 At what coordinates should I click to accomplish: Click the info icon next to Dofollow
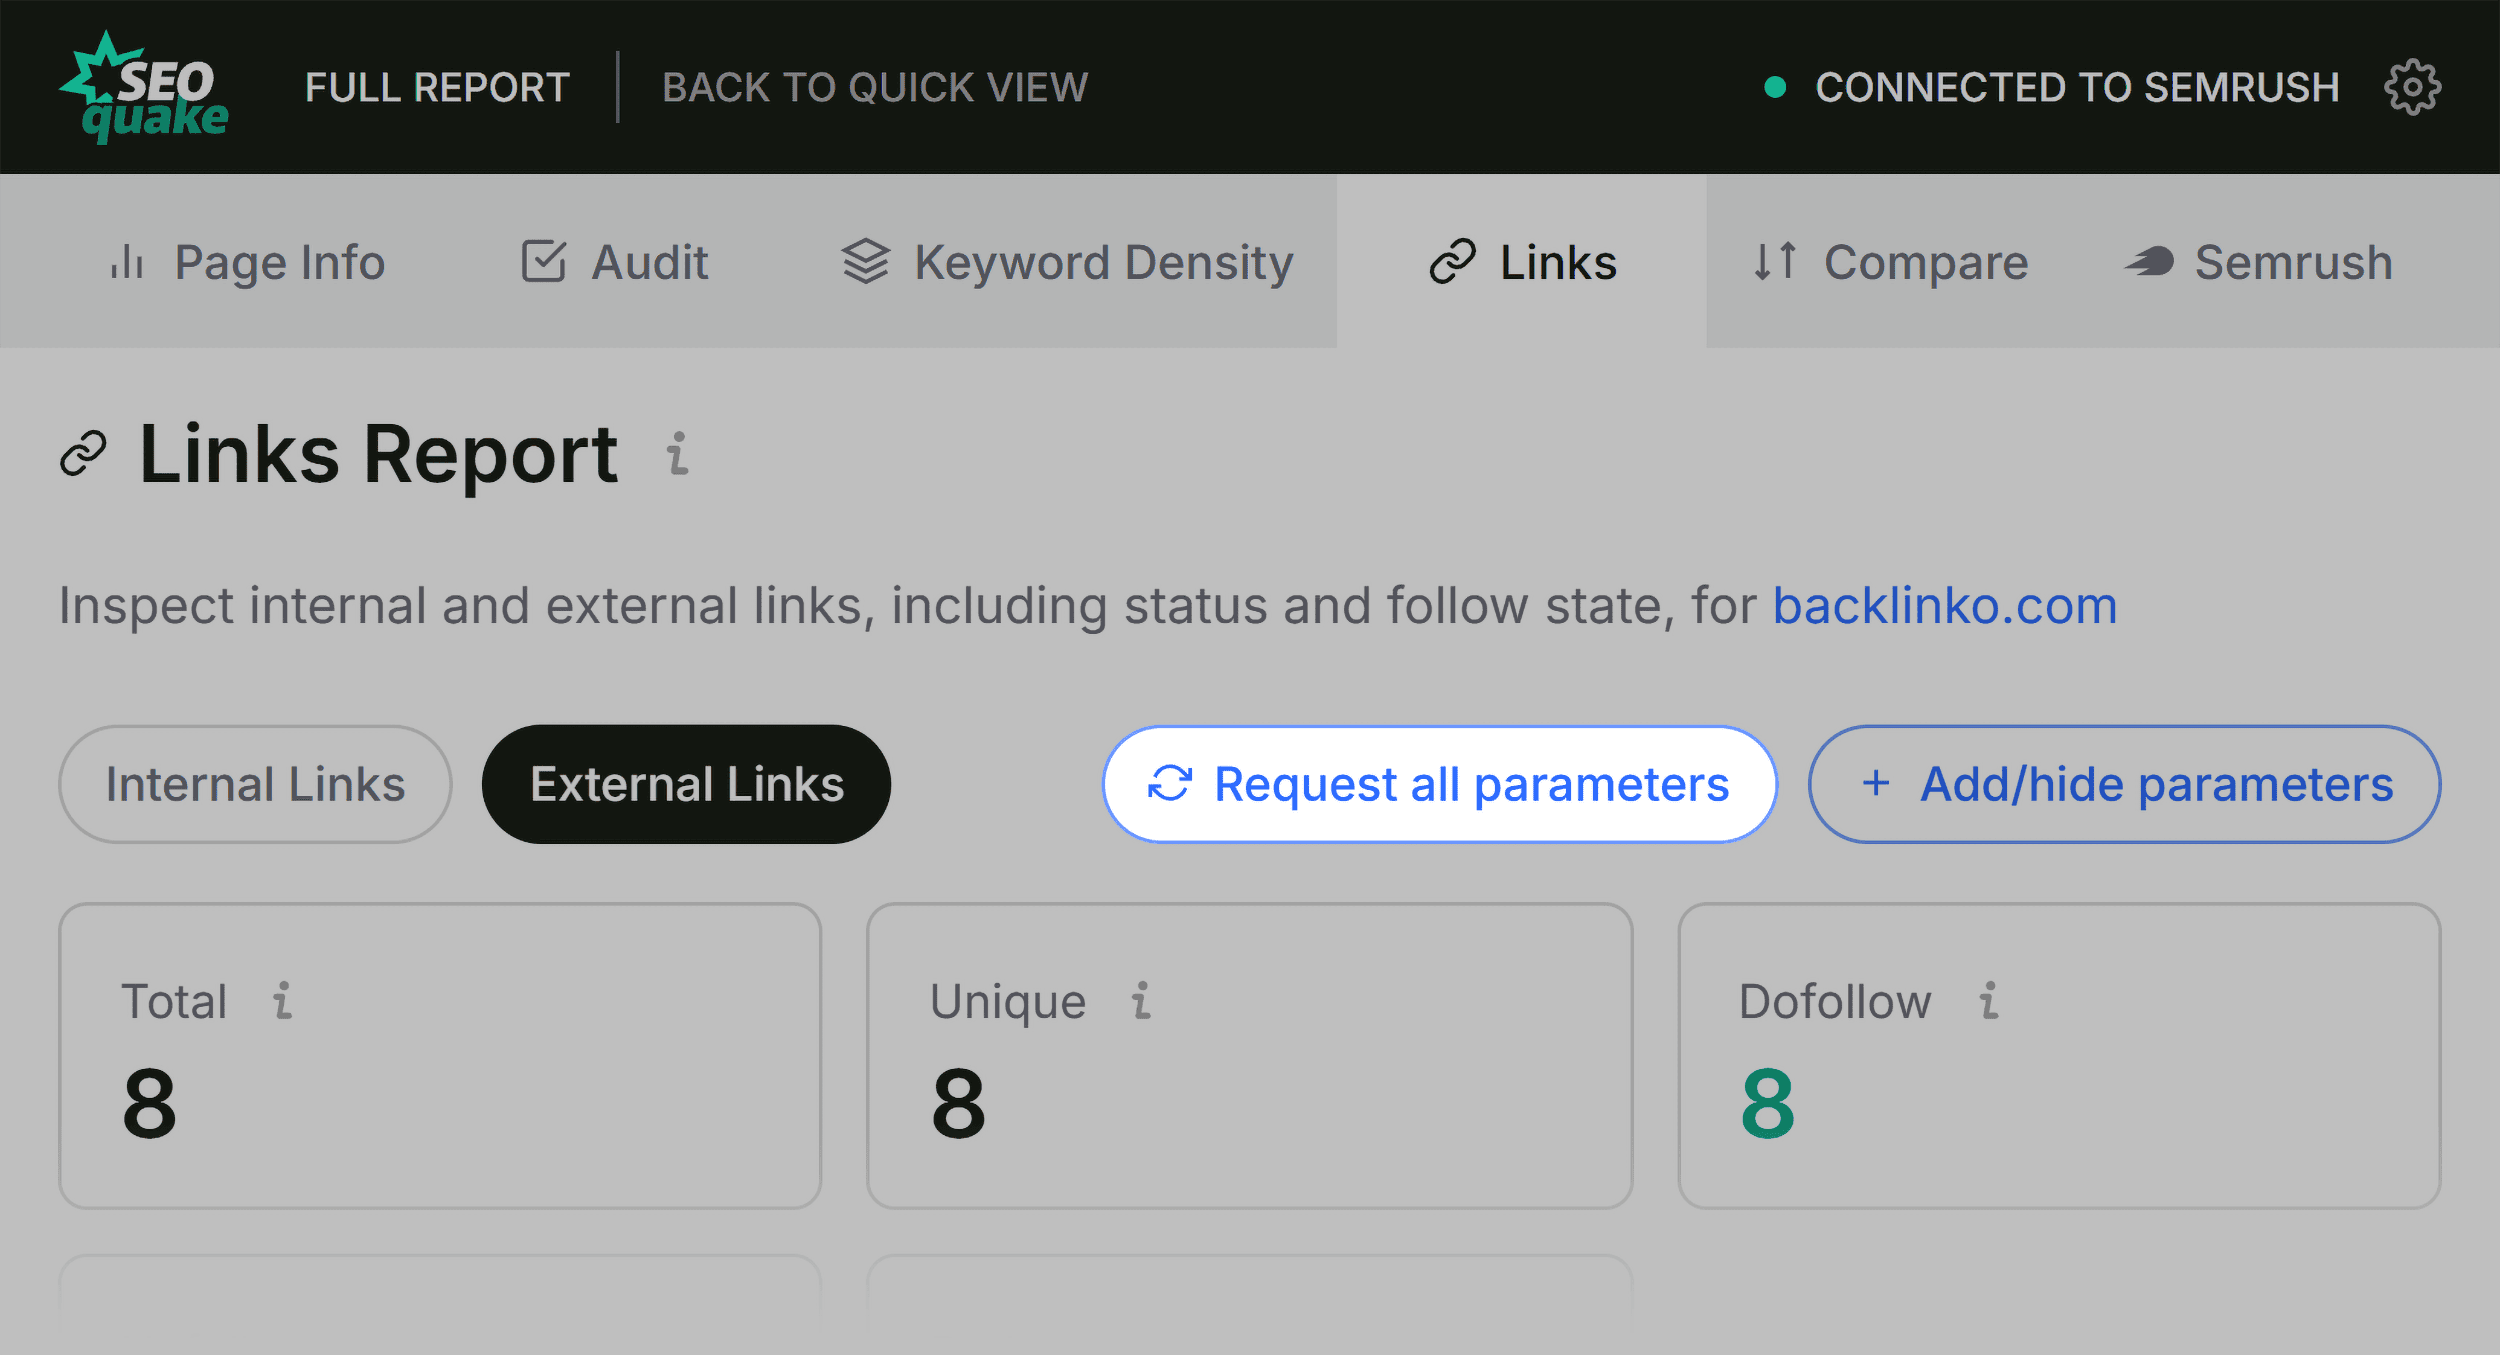tap(1989, 1000)
